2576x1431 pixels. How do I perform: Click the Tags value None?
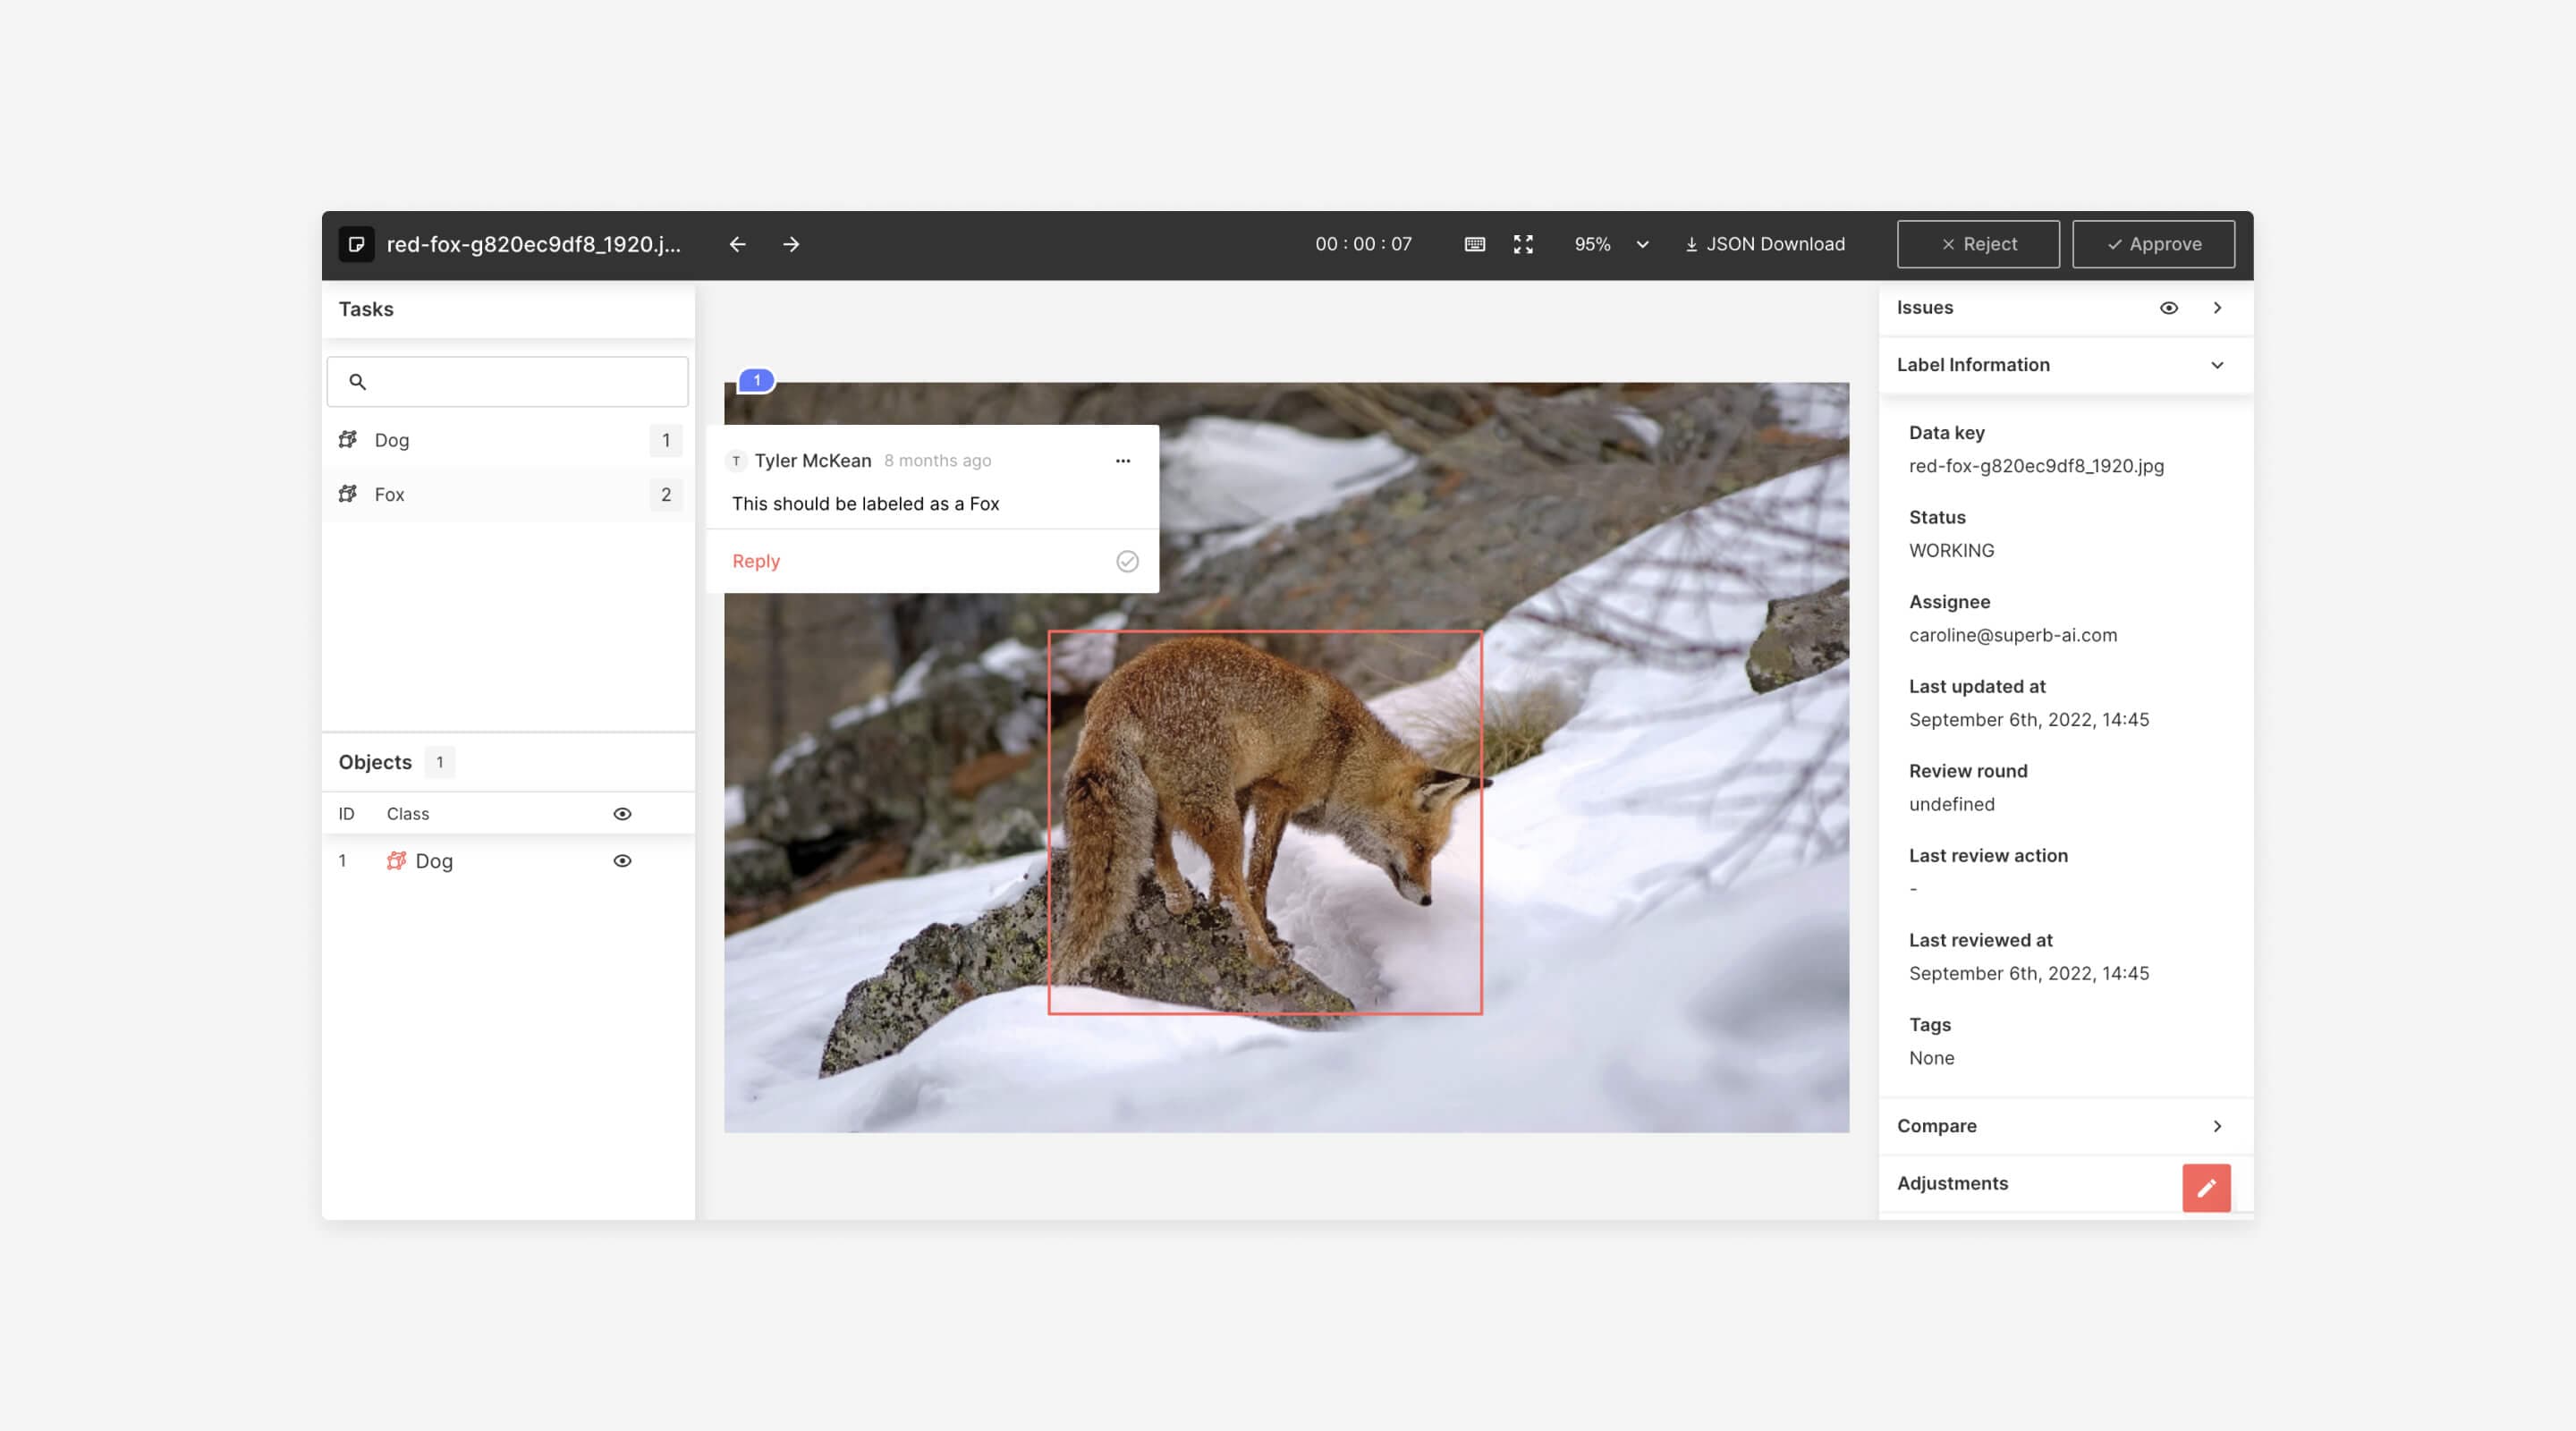click(1931, 1058)
